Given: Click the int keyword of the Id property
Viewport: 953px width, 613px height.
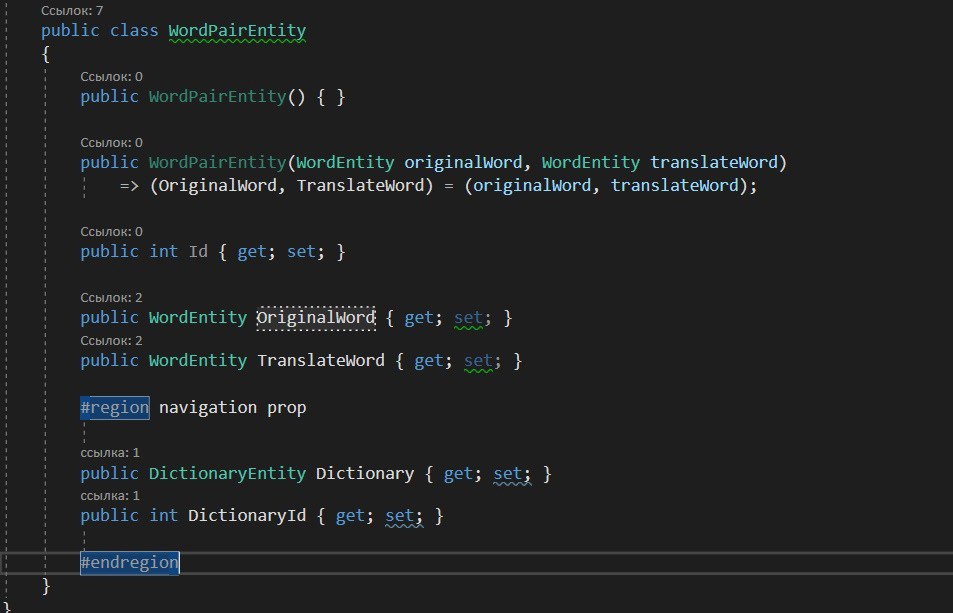Looking at the screenshot, I should (x=163, y=252).
